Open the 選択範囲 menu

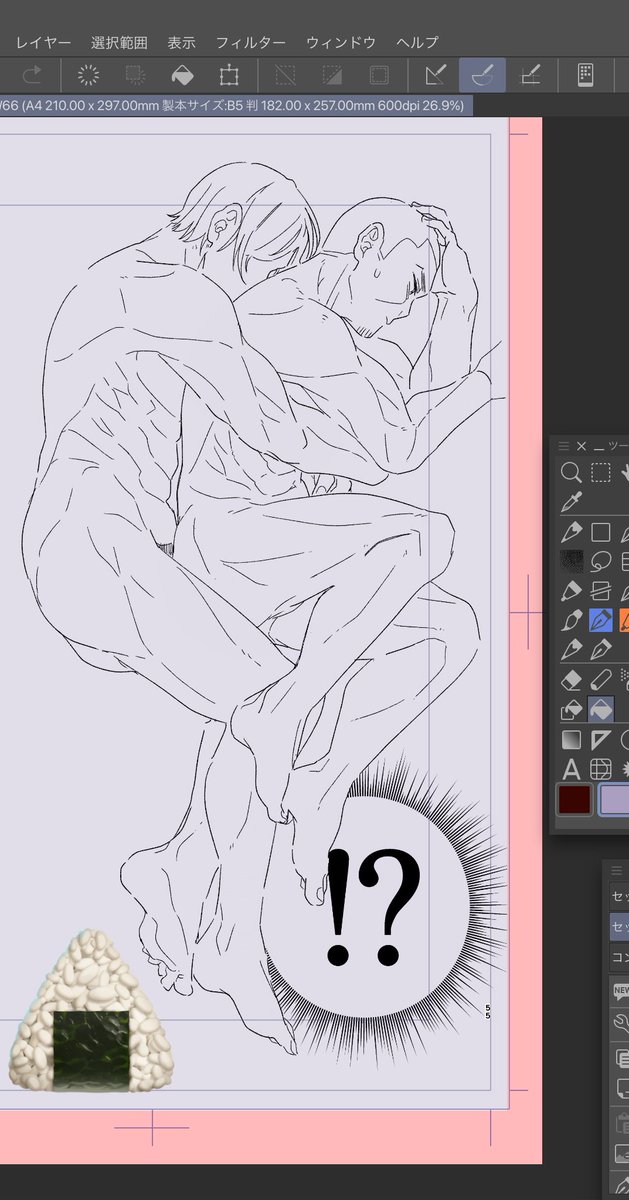(119, 43)
